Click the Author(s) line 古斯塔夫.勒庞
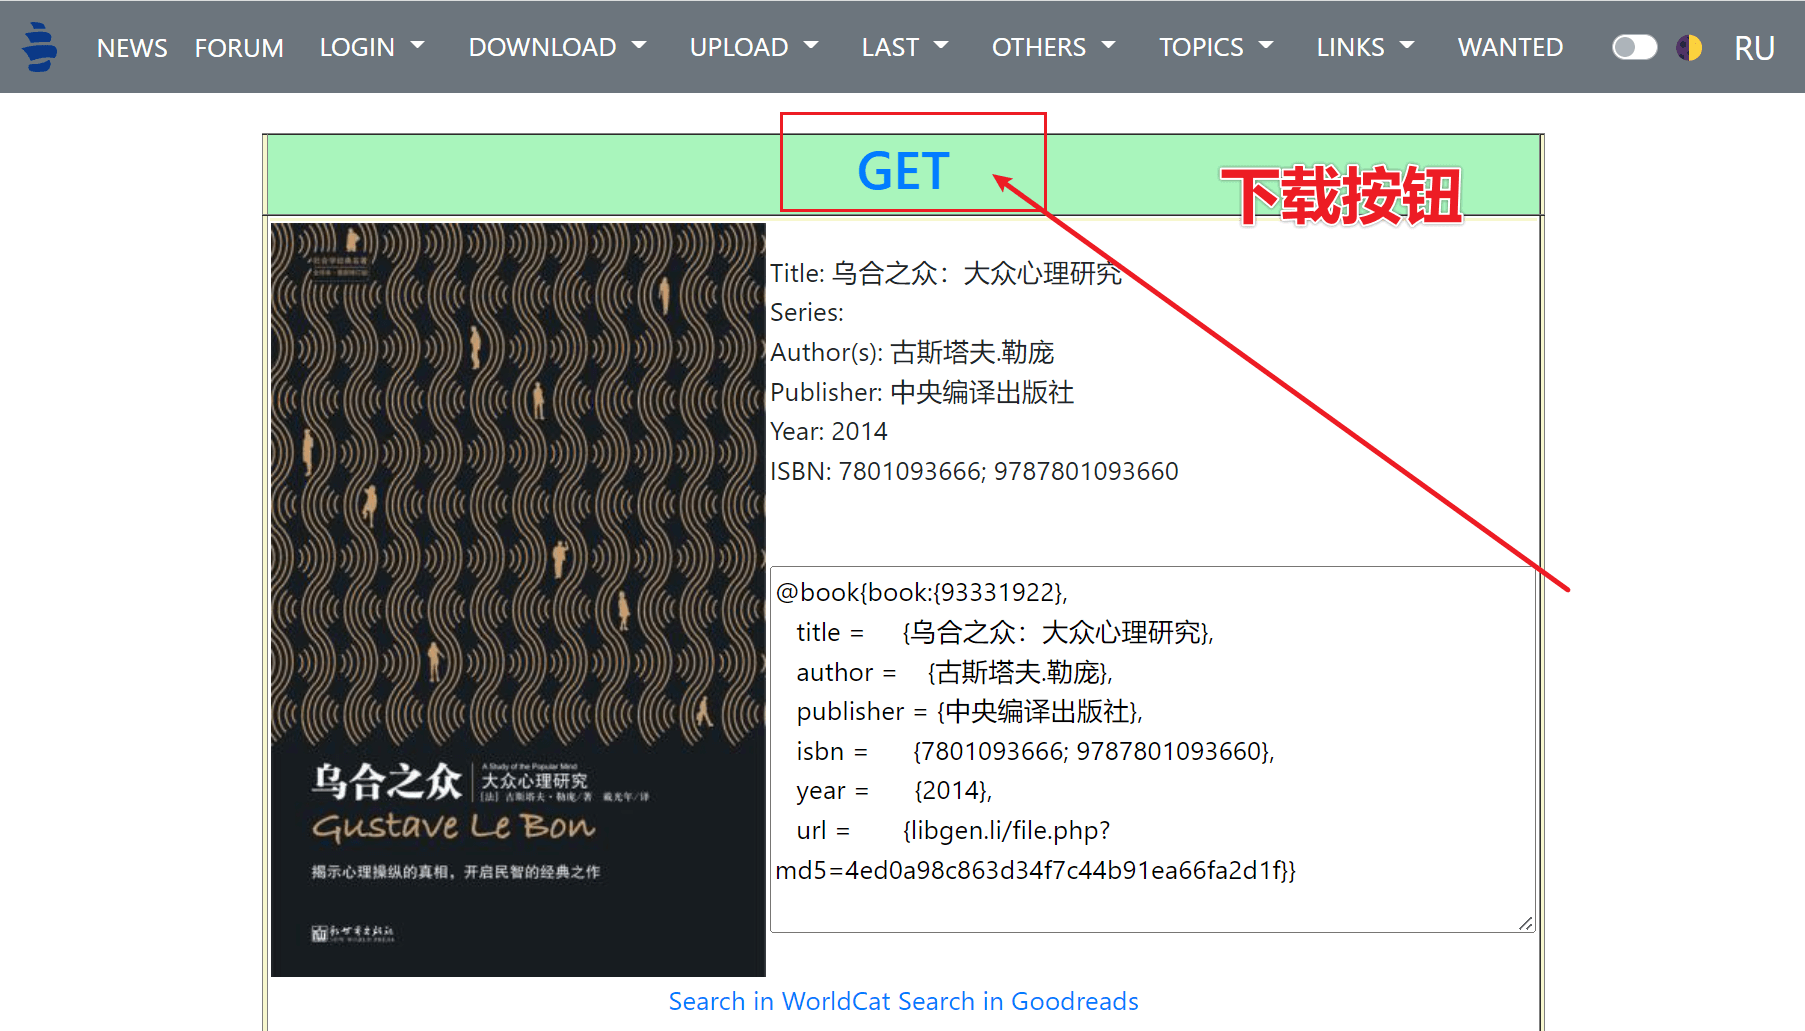This screenshot has width=1805, height=1031. tap(912, 352)
